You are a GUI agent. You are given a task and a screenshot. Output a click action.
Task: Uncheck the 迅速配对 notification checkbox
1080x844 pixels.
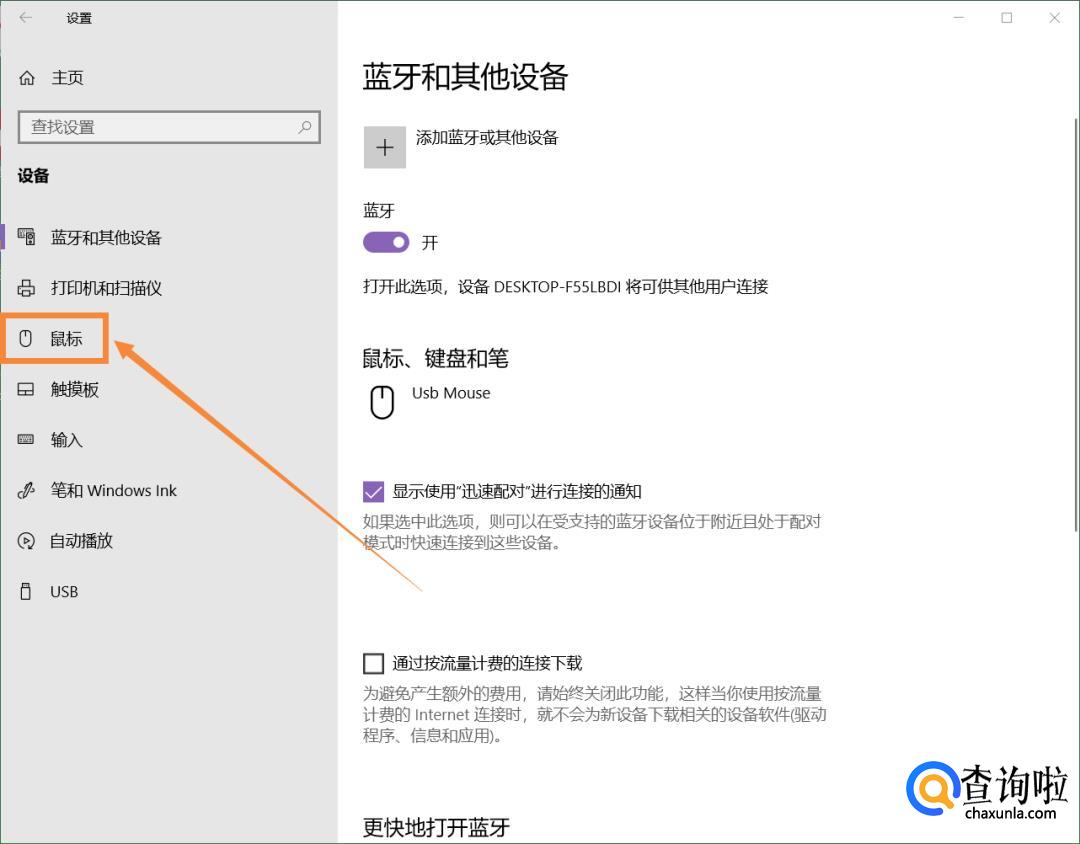click(x=373, y=491)
